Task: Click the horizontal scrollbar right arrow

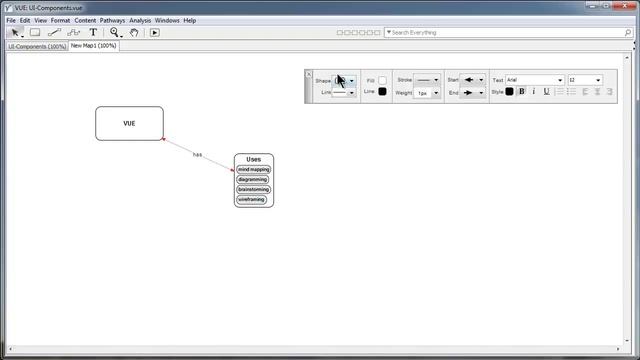Action: [618, 349]
